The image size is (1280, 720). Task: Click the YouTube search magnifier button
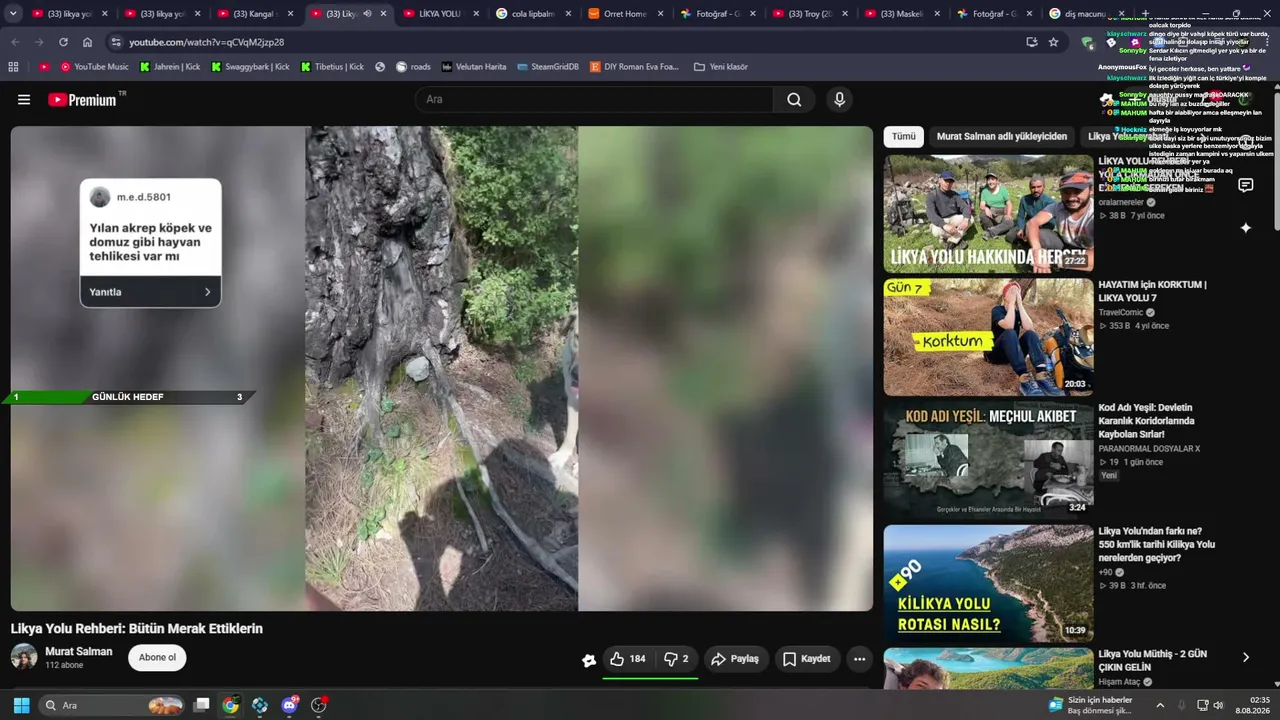pyautogui.click(x=794, y=99)
